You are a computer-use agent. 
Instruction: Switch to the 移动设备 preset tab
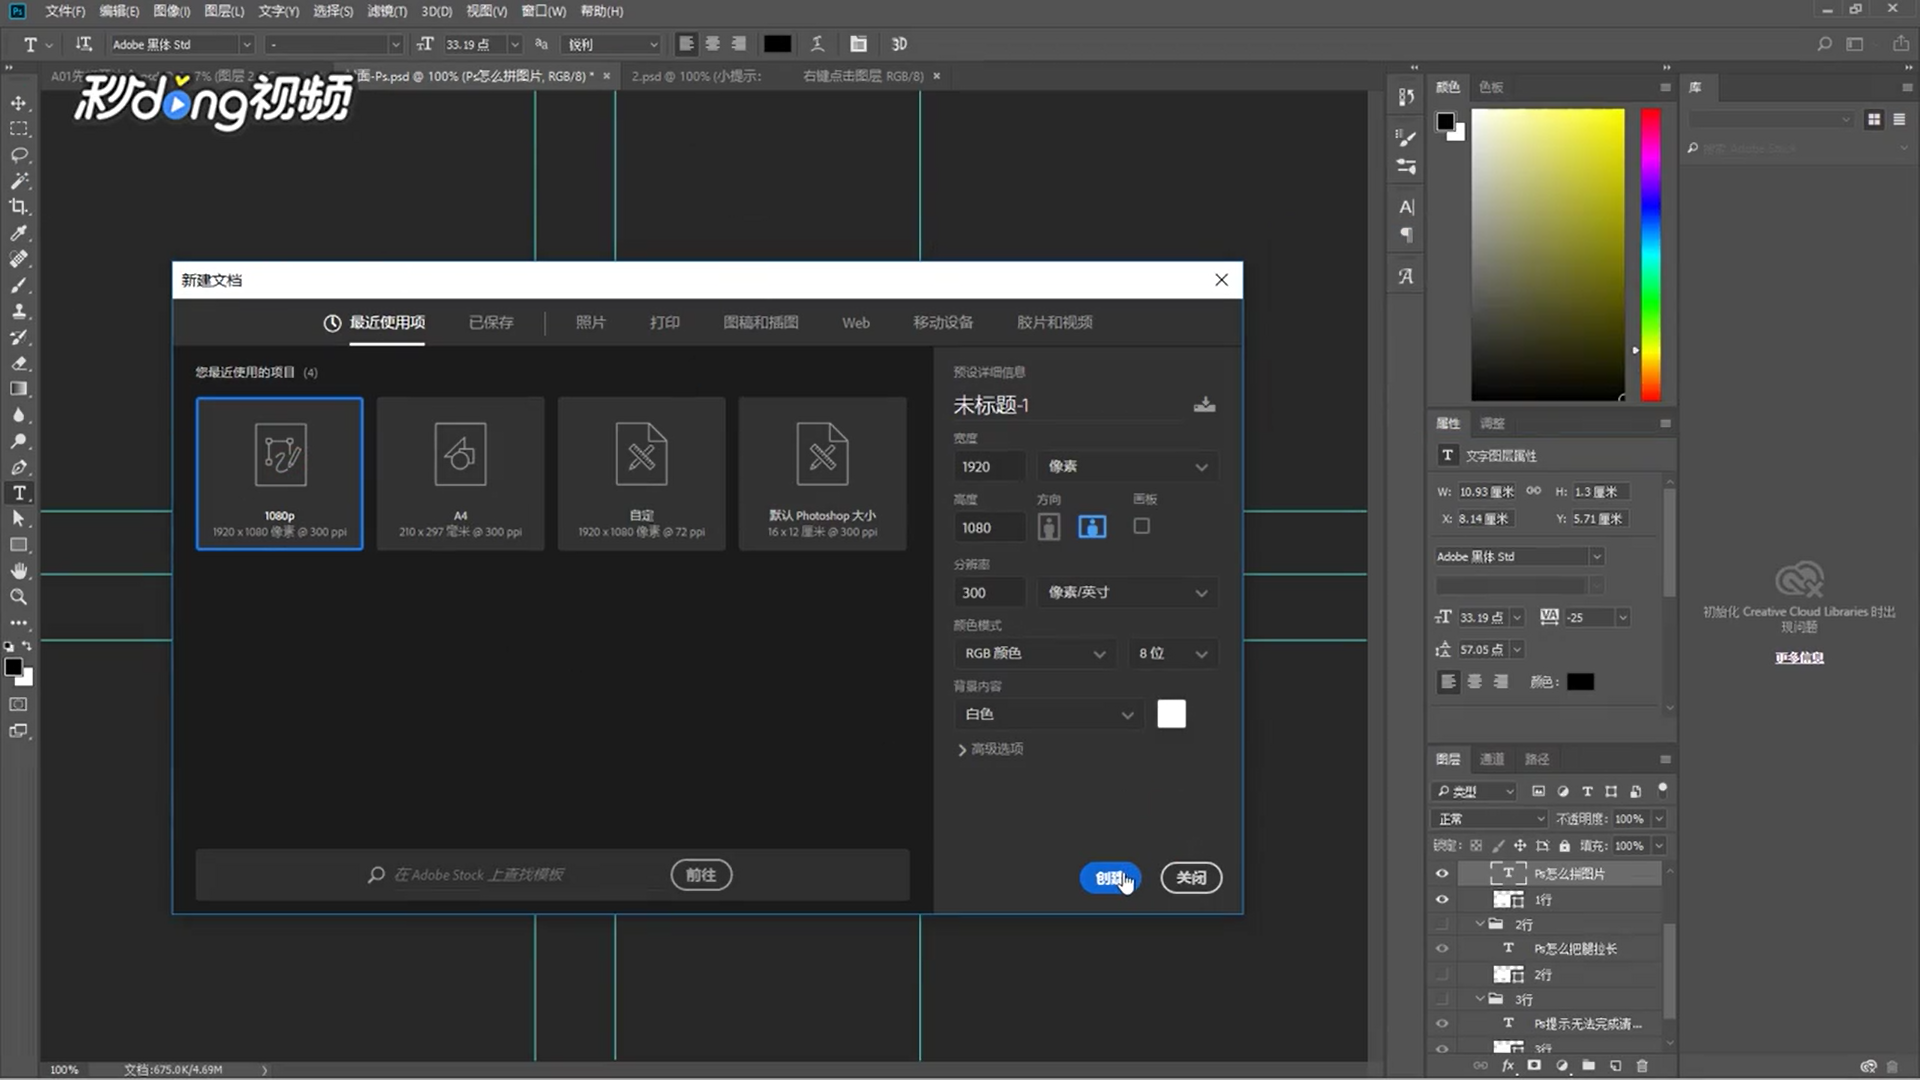coord(942,323)
